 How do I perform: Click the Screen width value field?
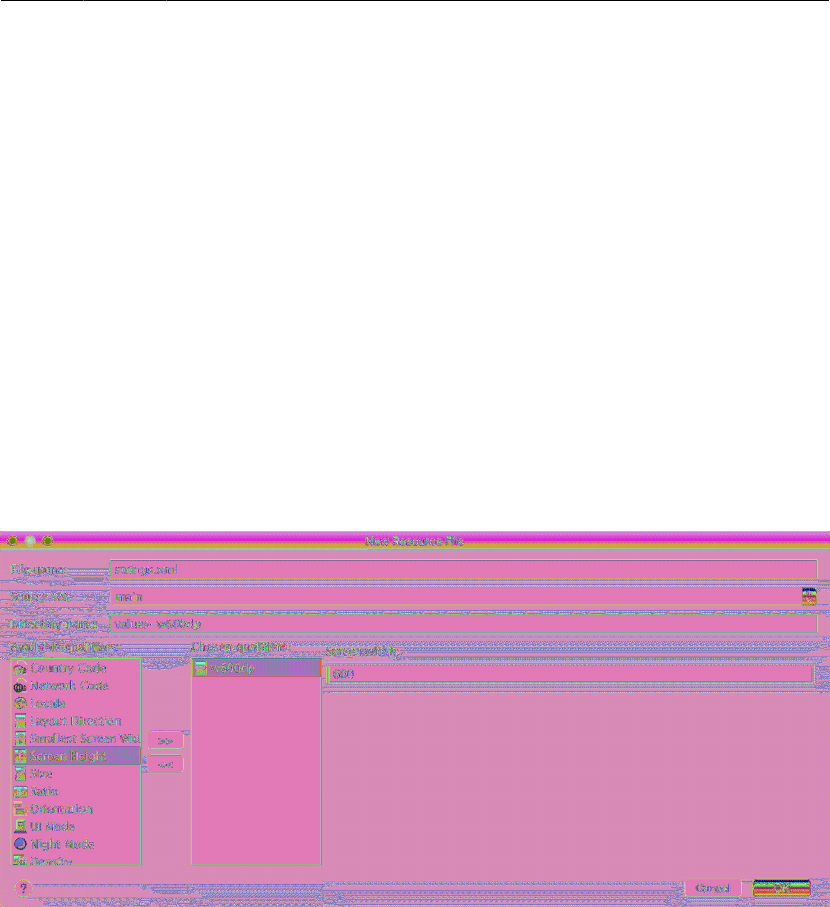(570, 674)
